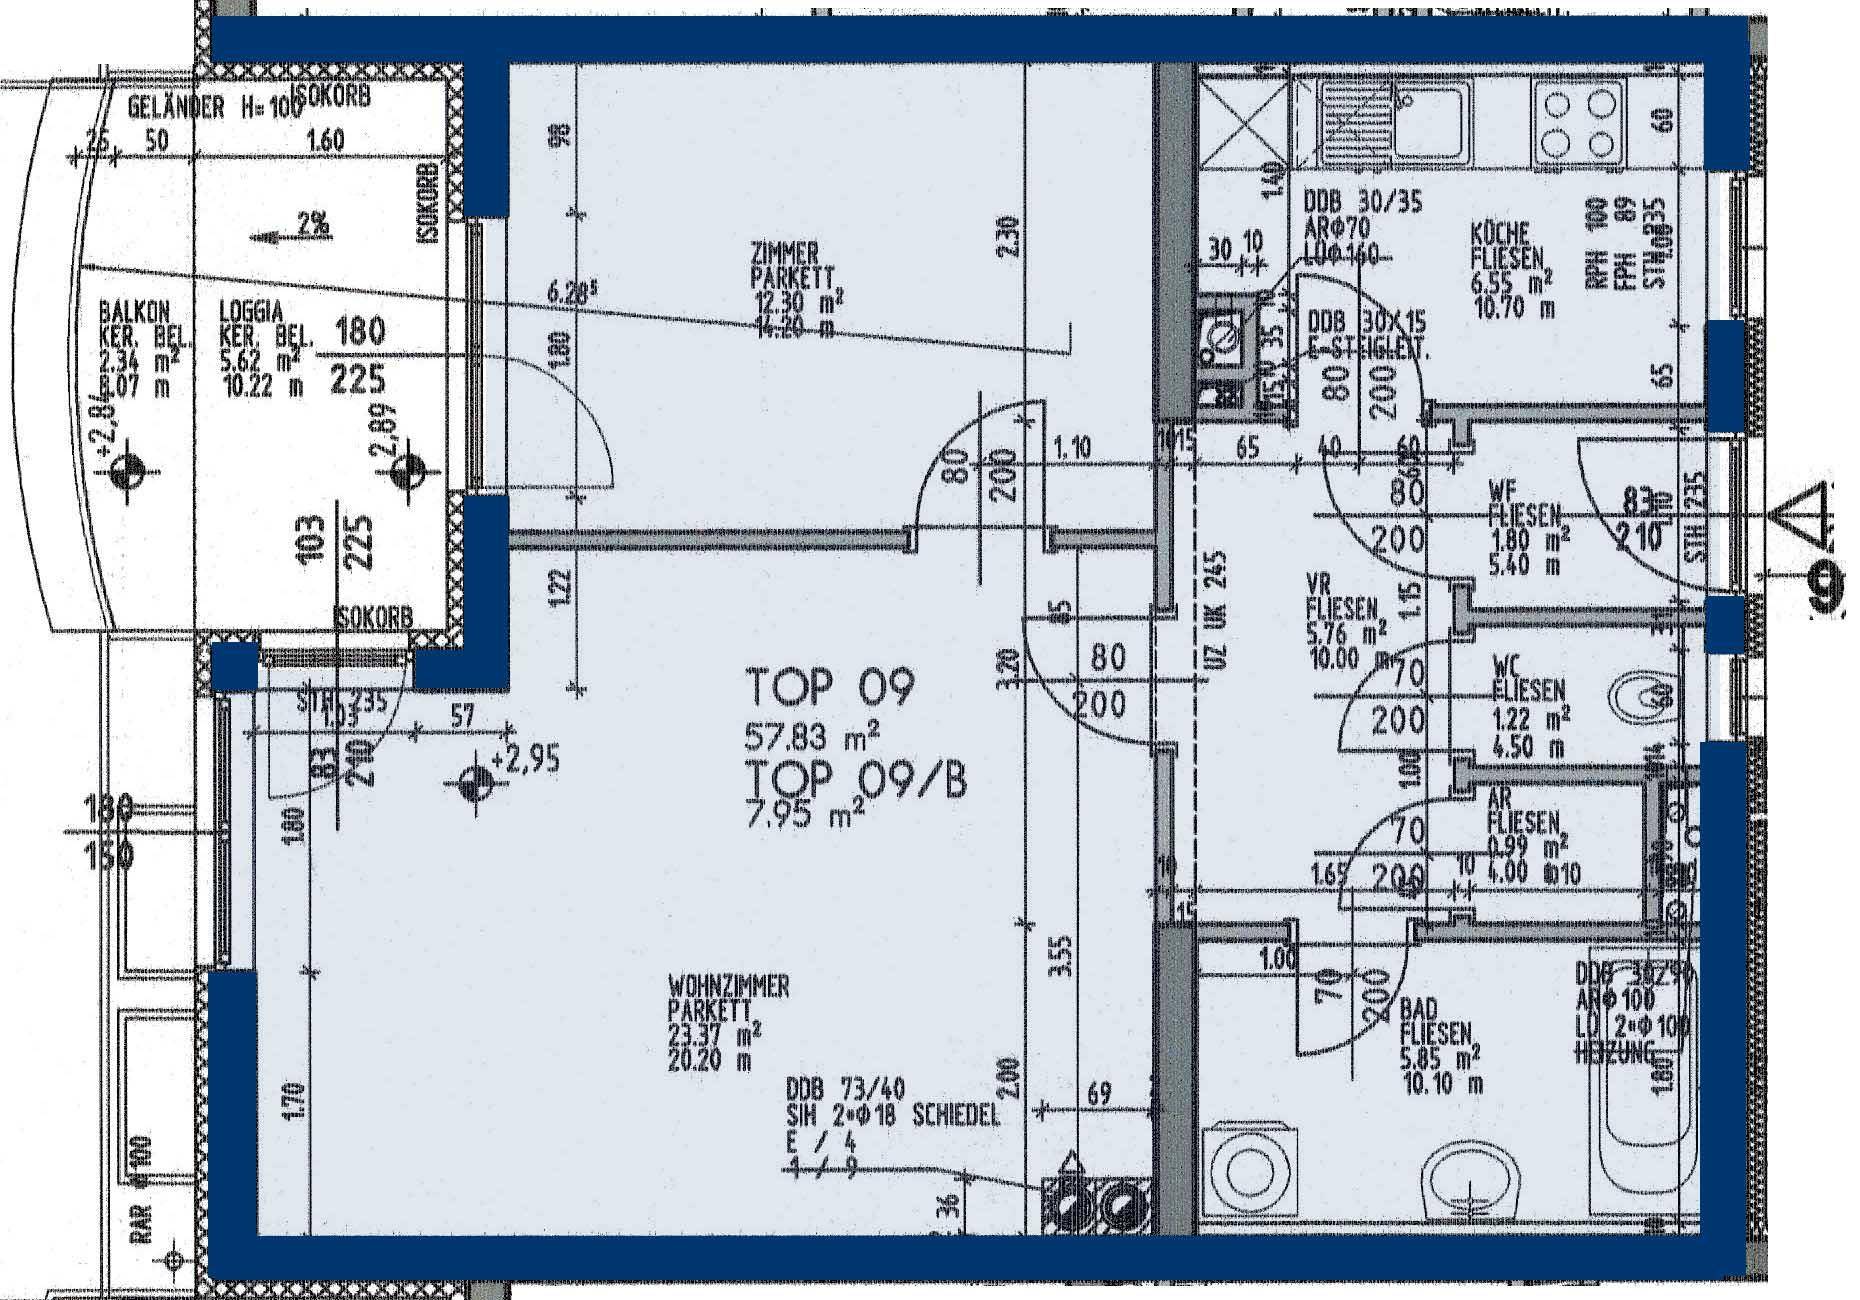Click the '57.83 m²' total area value
Image resolution: width=1860 pixels, height=1300 pixels.
pos(812,739)
